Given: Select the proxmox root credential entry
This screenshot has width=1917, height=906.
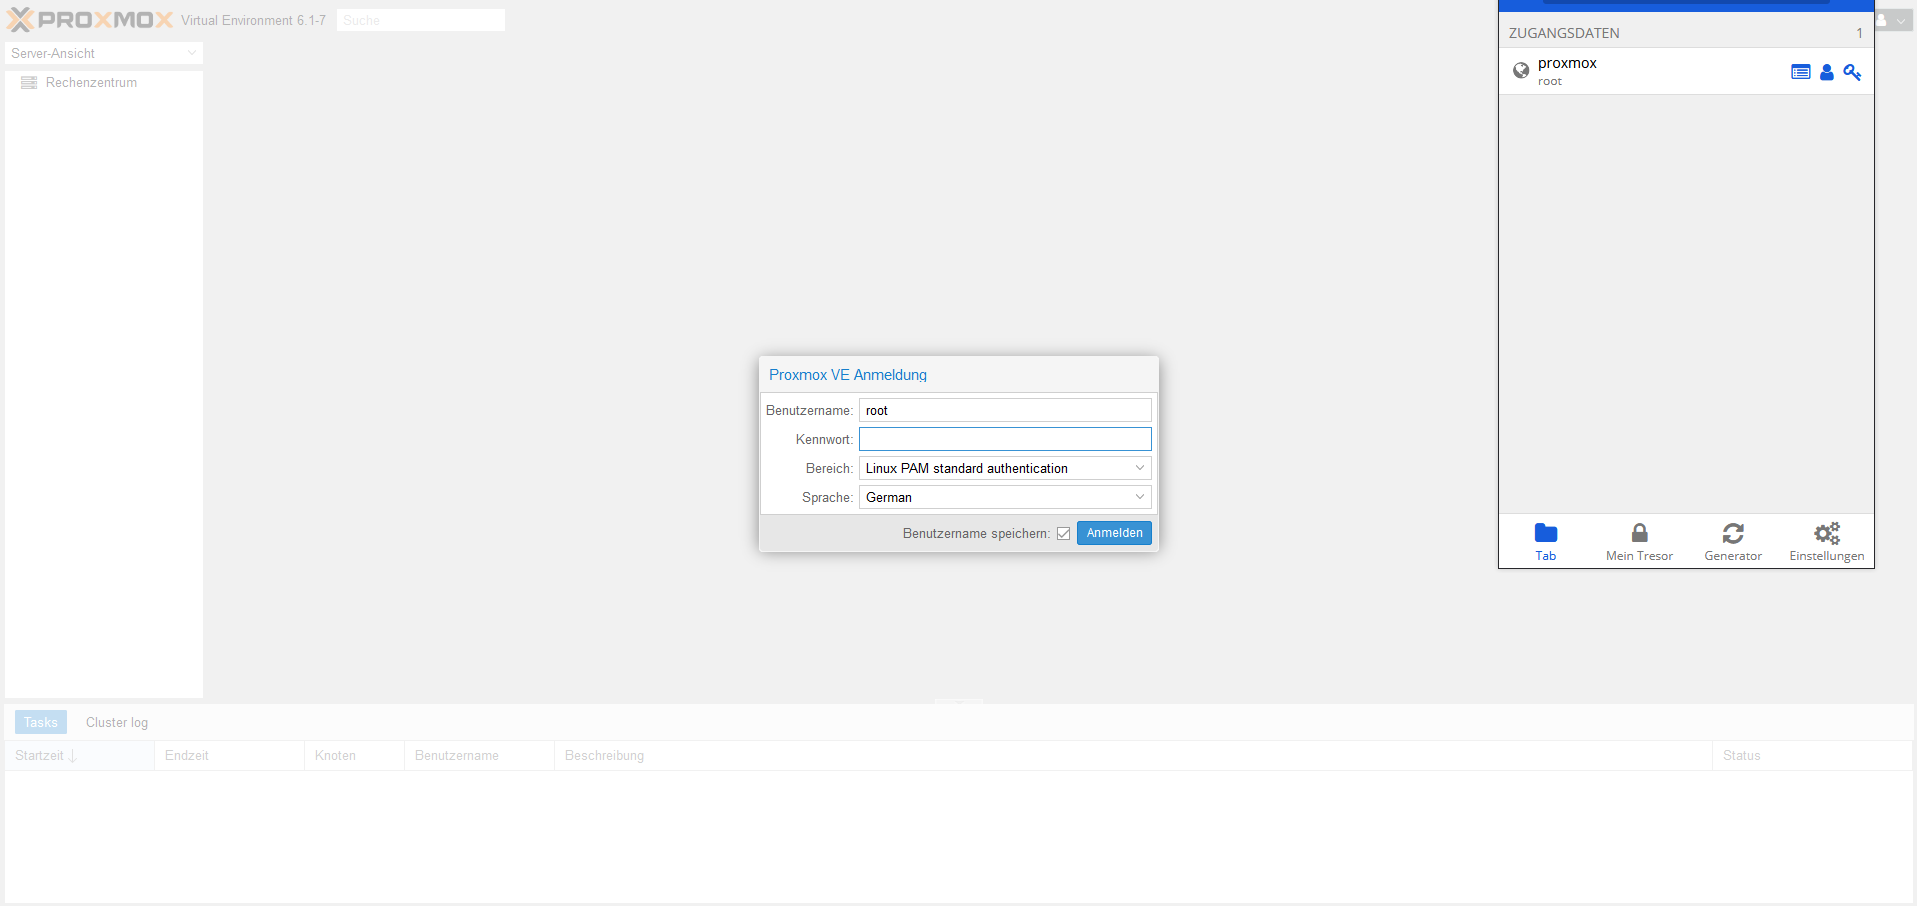Looking at the screenshot, I should pos(1686,71).
